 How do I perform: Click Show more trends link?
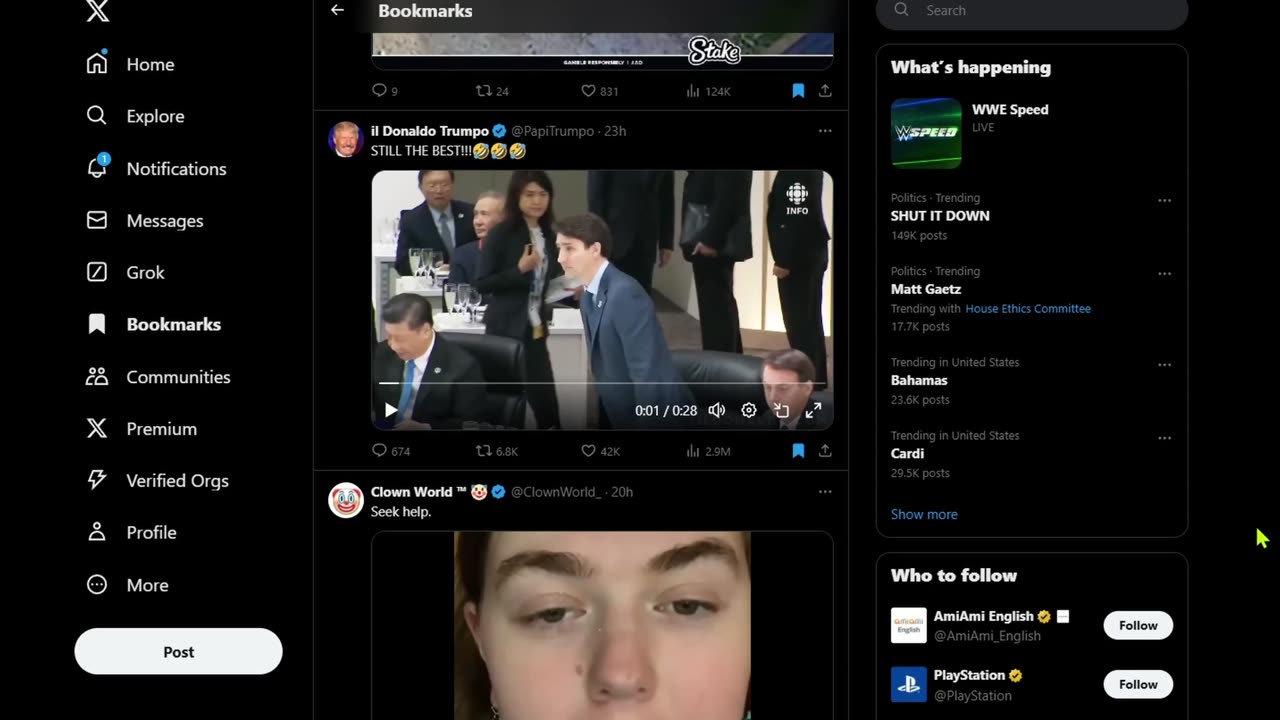[x=924, y=514]
